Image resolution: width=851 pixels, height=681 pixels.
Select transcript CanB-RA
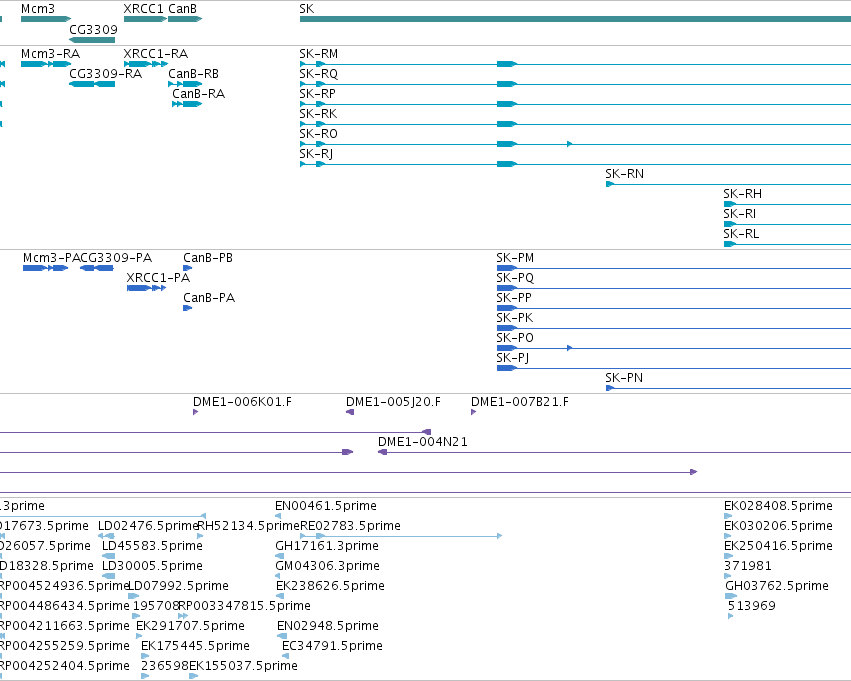(x=187, y=104)
